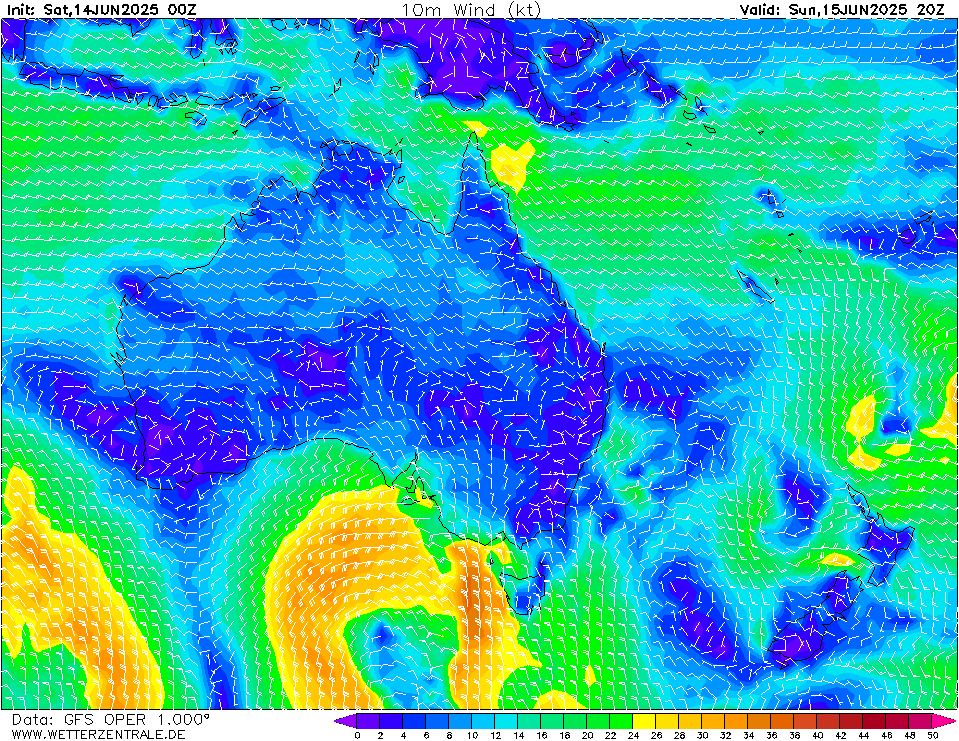Click the bright green 22–24 kt legend swatch
Screen dimensions: 959x741
621,720
